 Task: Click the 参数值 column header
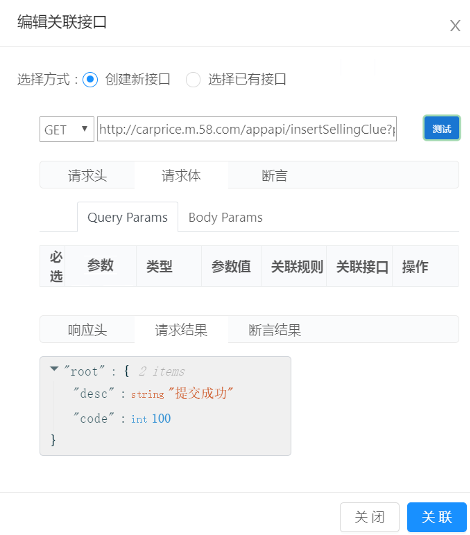231,266
